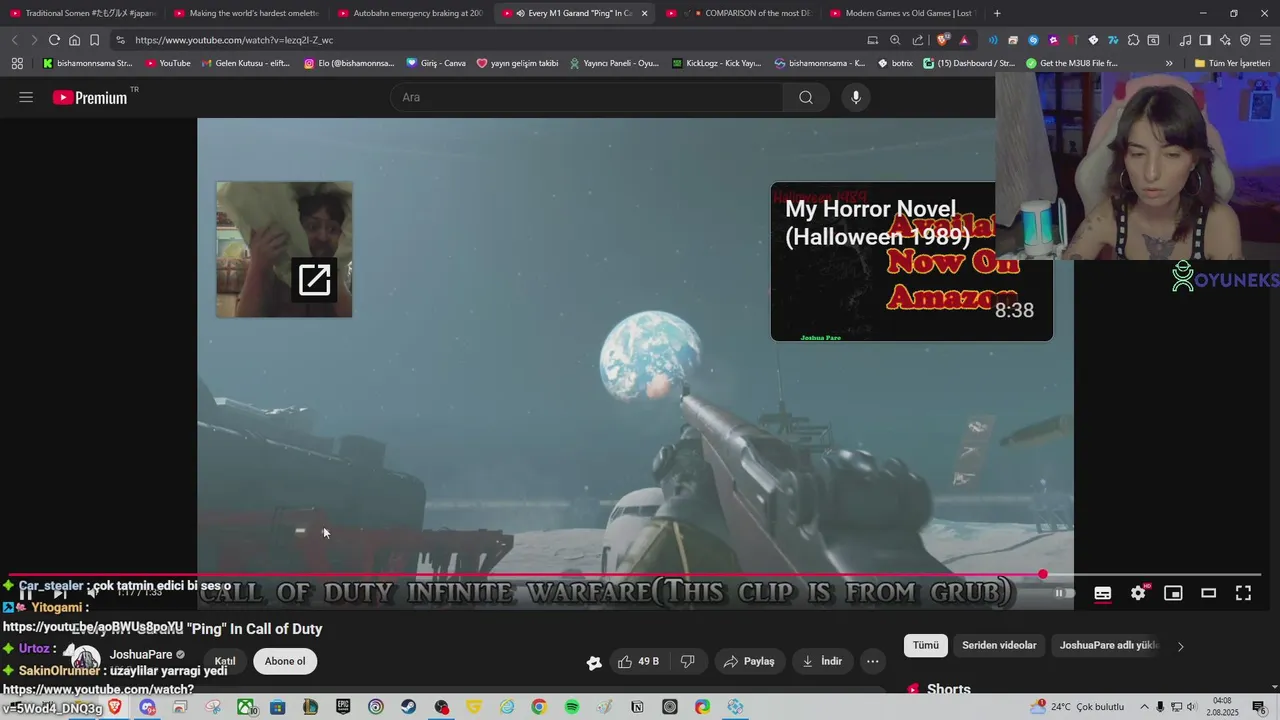The image size is (1280, 720).
Task: Switch to 'COMPARISON of the most DE' tab
Action: [741, 13]
